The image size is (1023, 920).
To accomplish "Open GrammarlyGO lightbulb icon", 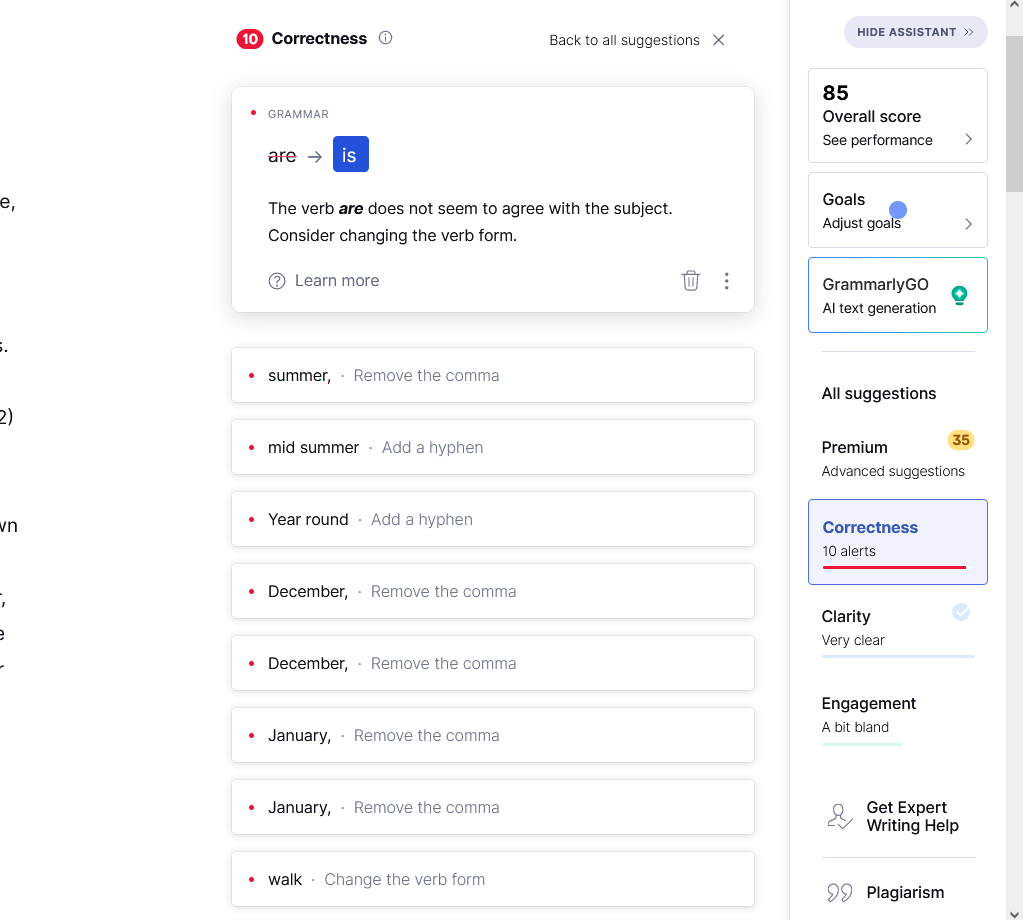I will pyautogui.click(x=959, y=295).
